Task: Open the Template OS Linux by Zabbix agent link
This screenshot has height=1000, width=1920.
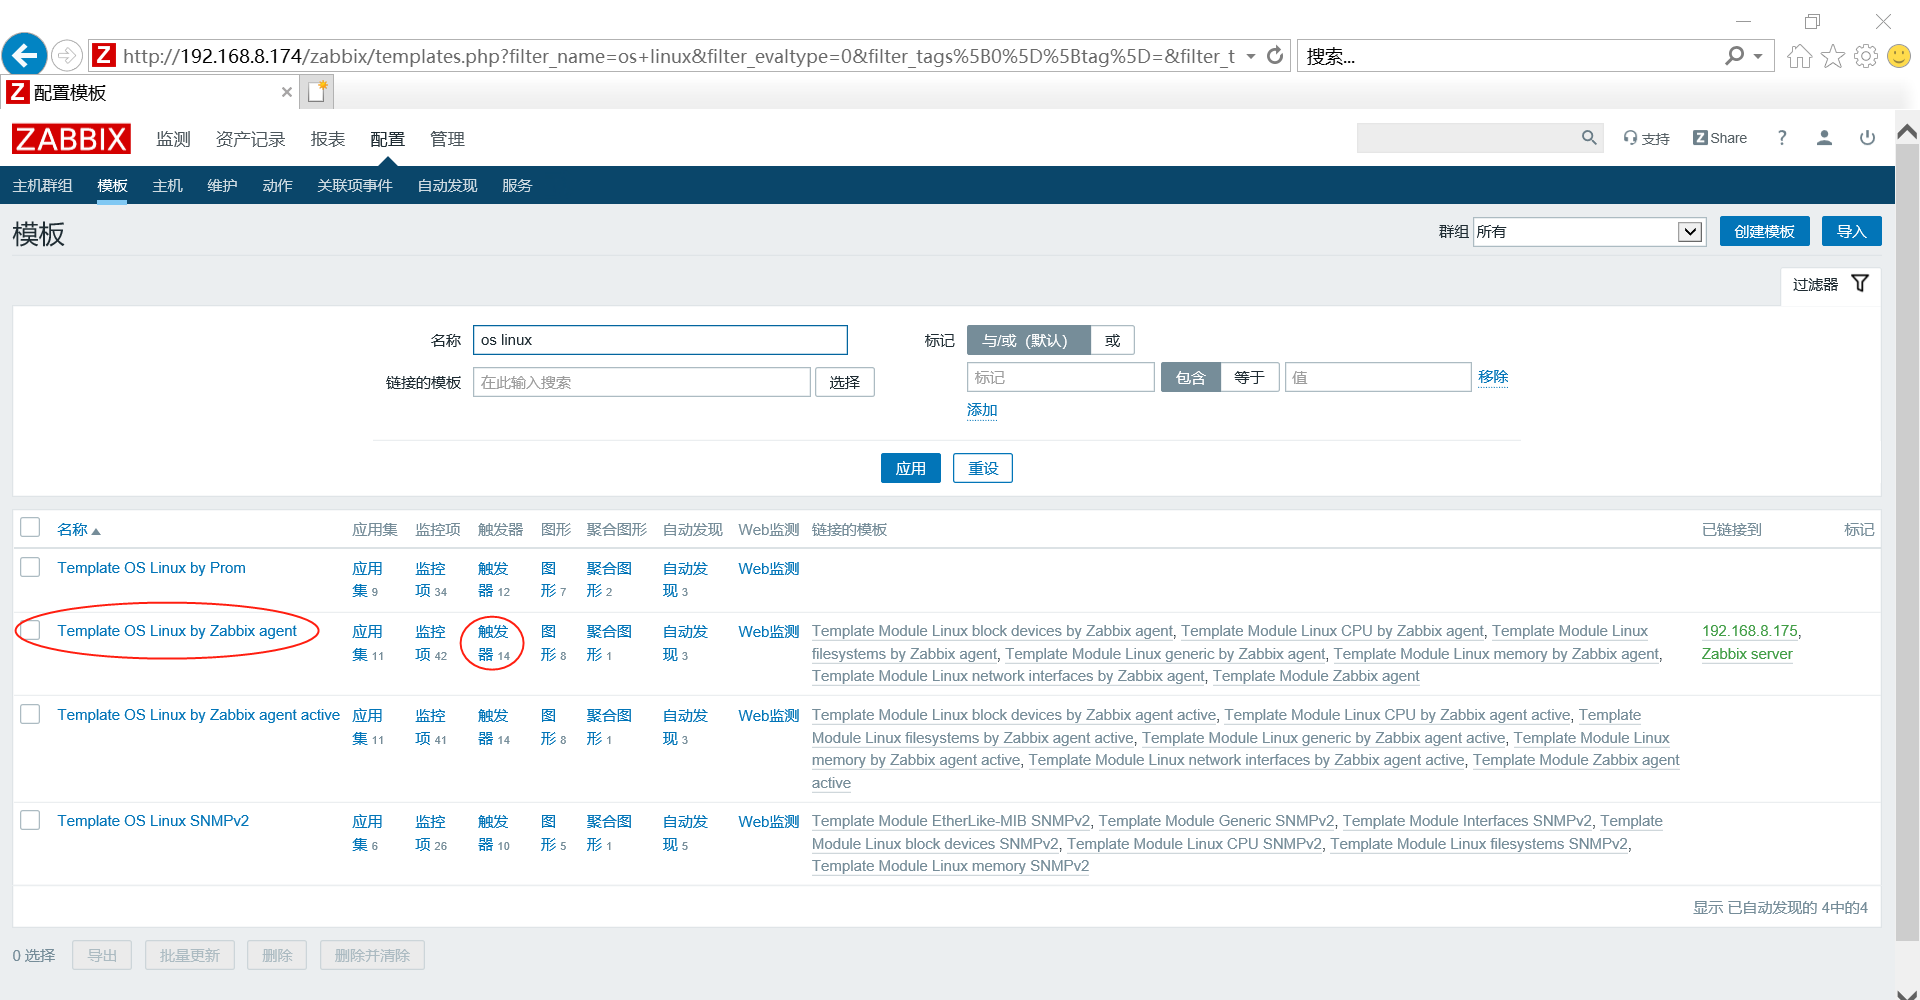Action: (177, 631)
